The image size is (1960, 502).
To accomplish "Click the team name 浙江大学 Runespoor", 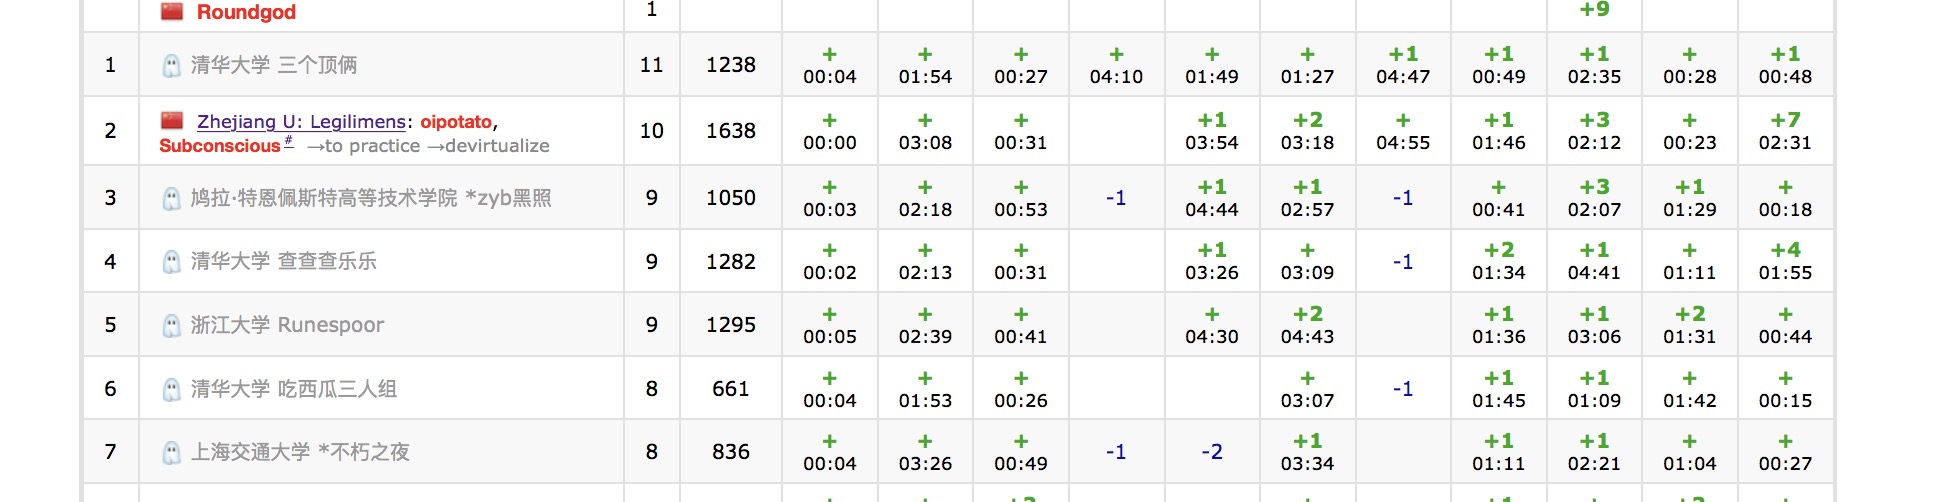I will tap(287, 325).
